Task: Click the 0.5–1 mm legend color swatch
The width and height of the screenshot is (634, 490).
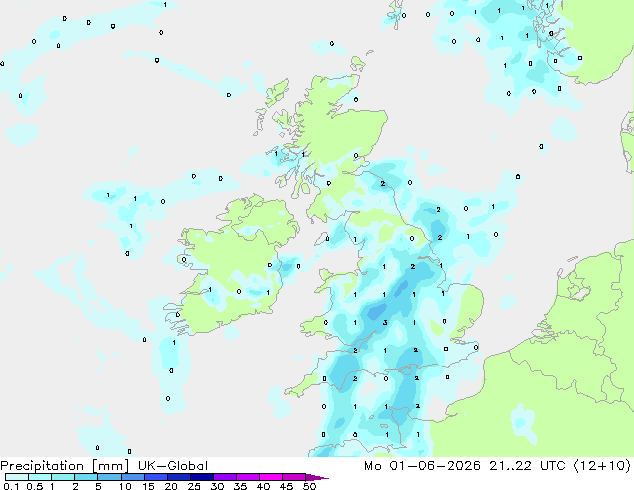Action: pos(40,477)
